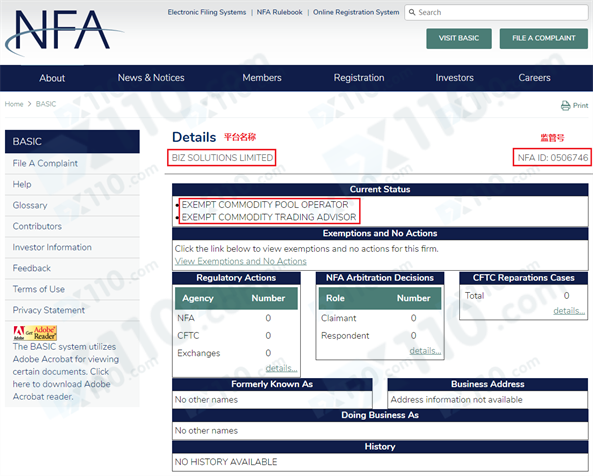This screenshot has height=476, width=593.
Task: Open the Get Adobe Reader badge
Action: point(35,333)
